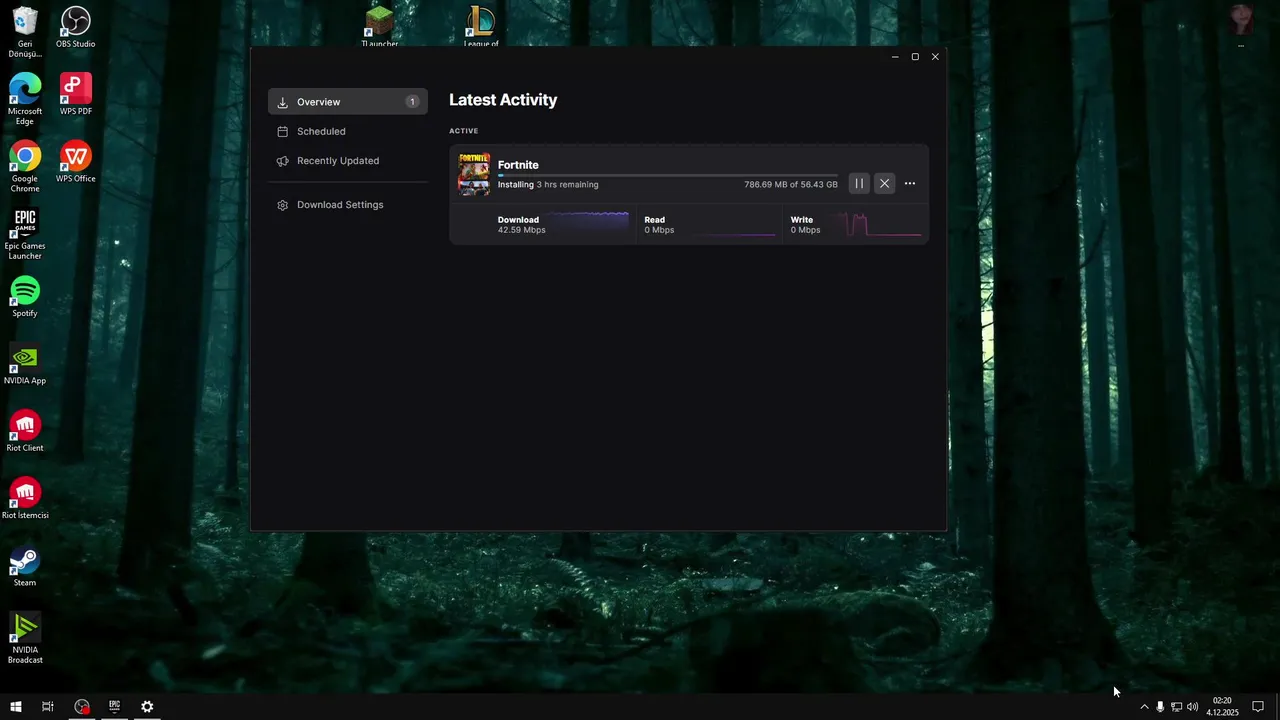Open the volume control in the tray

(1192, 707)
